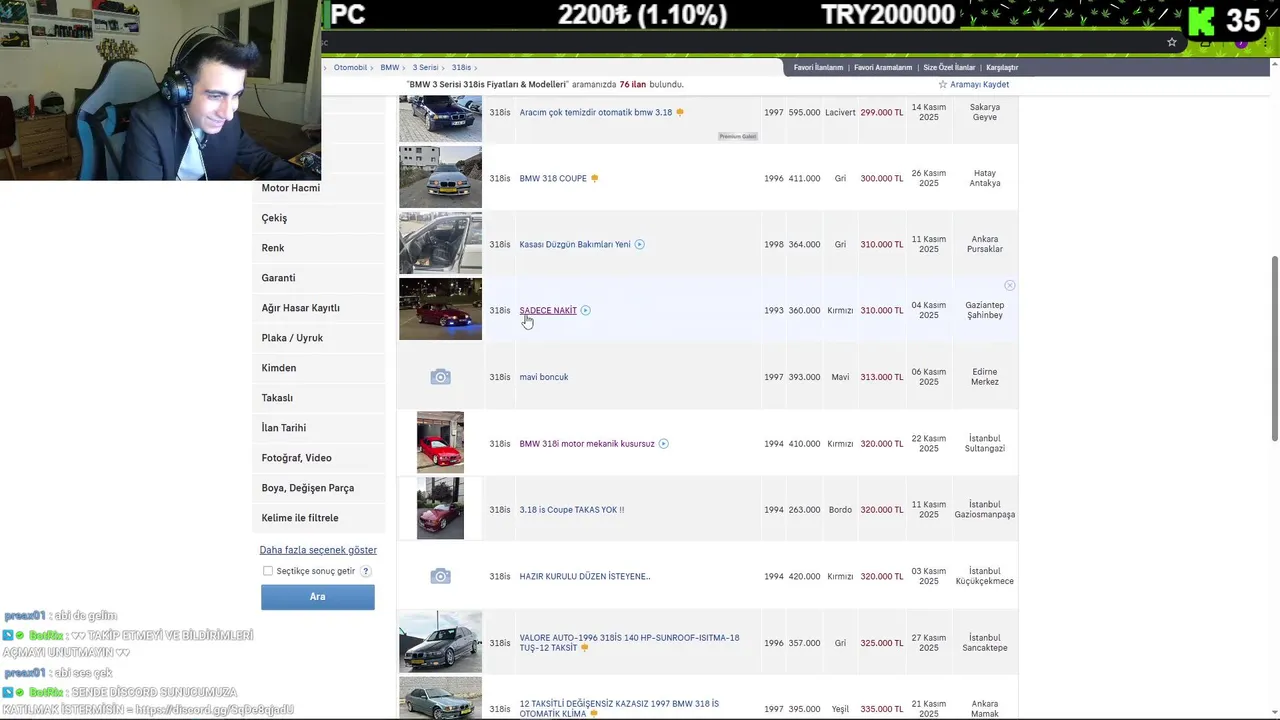Open listing 12 TAKSİTLİ DEĞİŞENSİZ KAZASIZ 1997 BMW
Screen dimensions: 1280x720
[619, 708]
